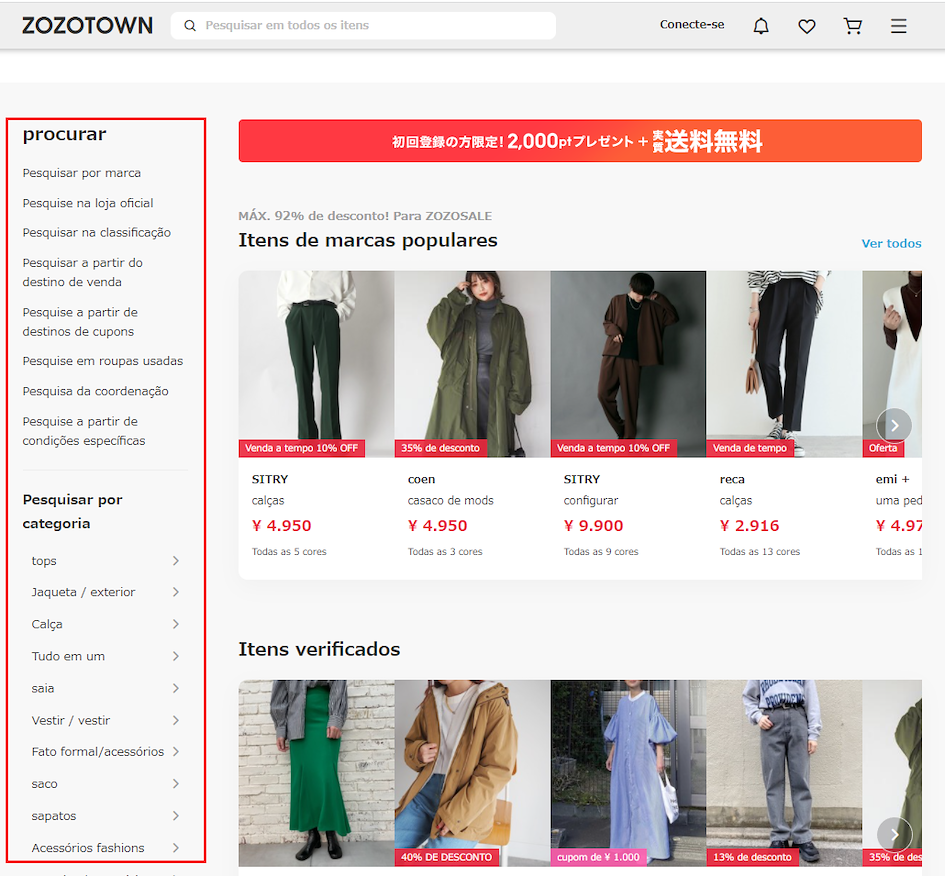Image resolution: width=945 pixels, height=876 pixels.
Task: Select Vestir / vestir category
Action: click(71, 720)
